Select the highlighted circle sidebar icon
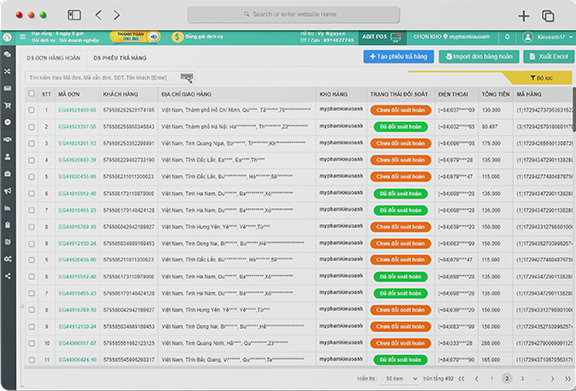 7,122
